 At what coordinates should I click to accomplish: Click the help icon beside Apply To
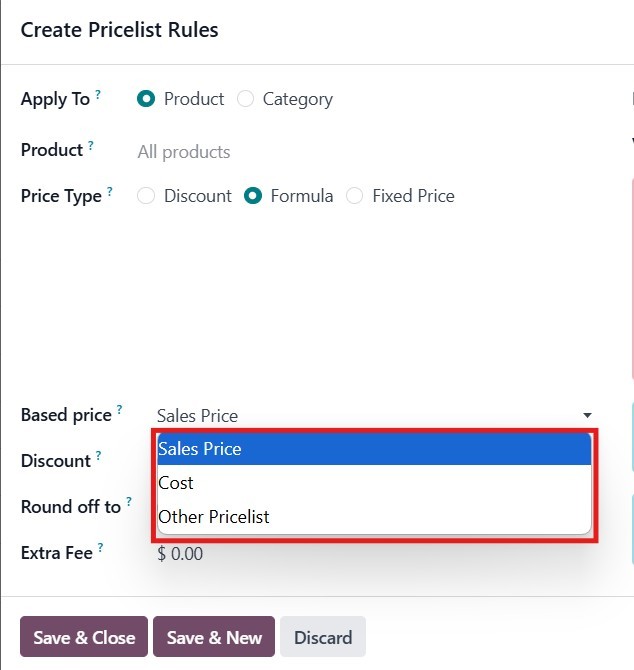coord(99,96)
